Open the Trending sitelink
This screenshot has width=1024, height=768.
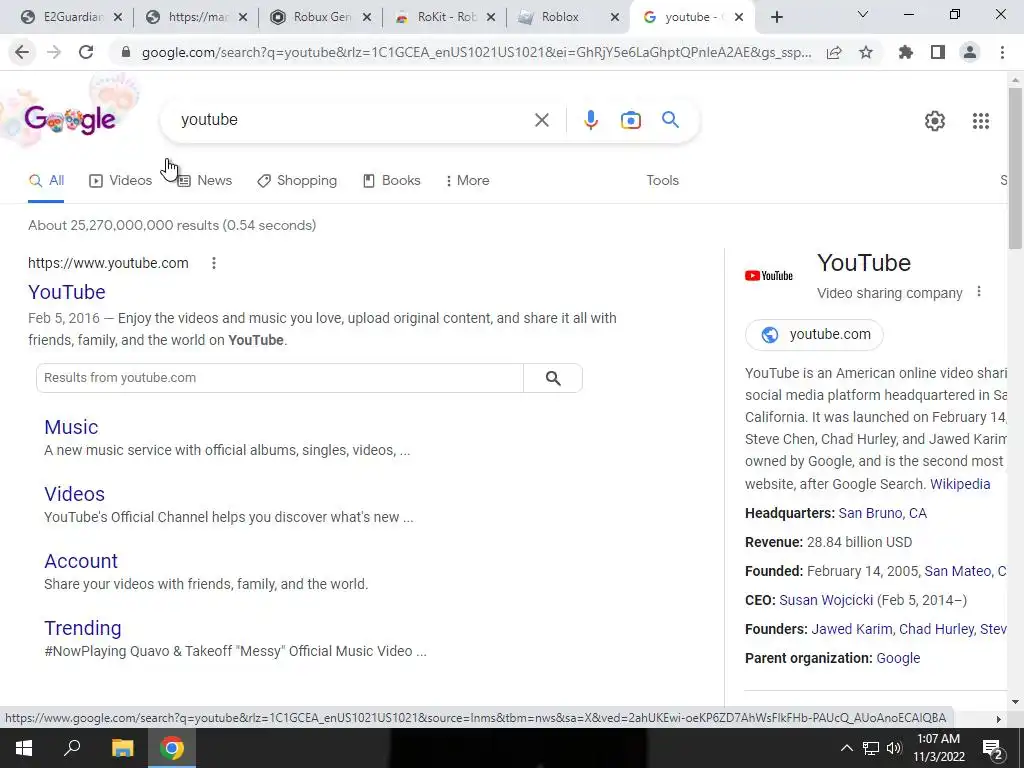click(x=83, y=628)
